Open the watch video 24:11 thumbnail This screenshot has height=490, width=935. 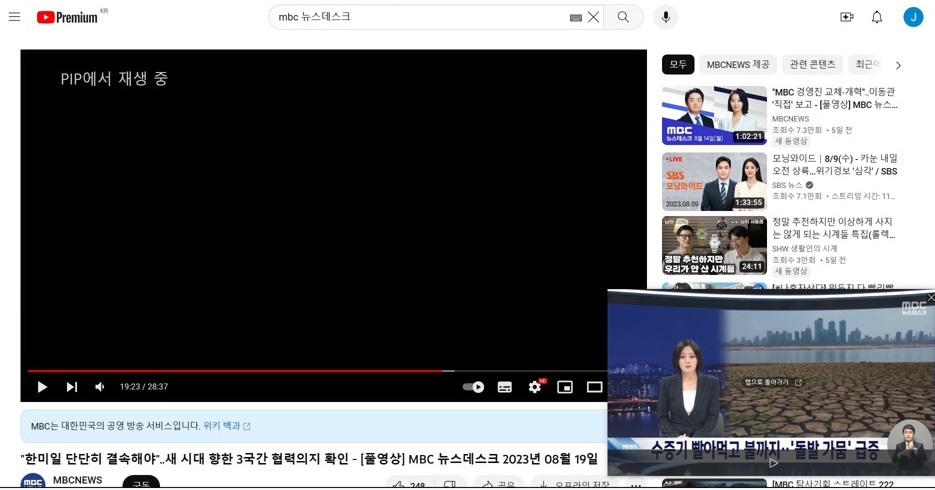pos(714,246)
